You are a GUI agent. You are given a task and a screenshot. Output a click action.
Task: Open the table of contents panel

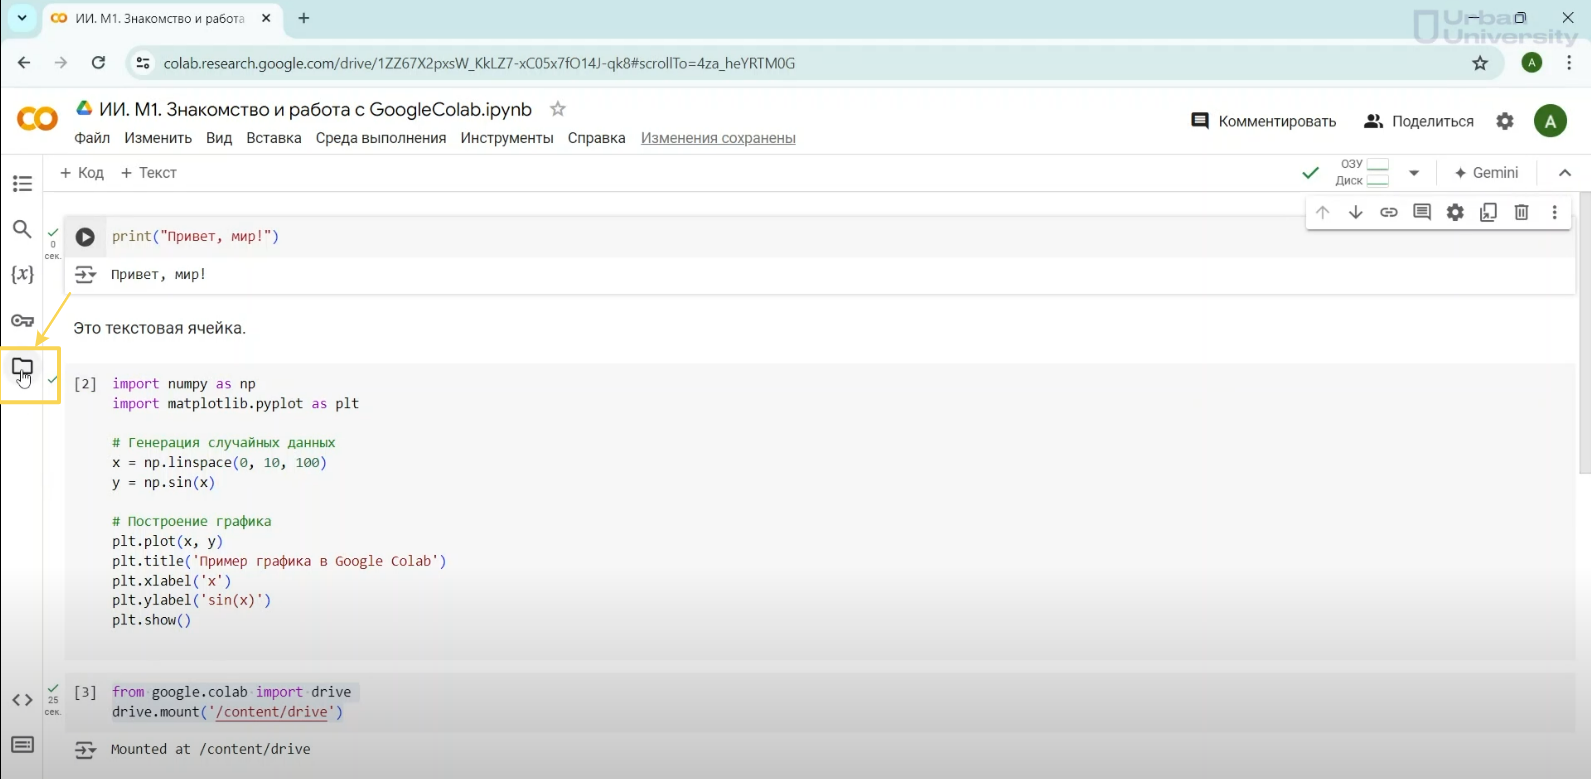[22, 184]
